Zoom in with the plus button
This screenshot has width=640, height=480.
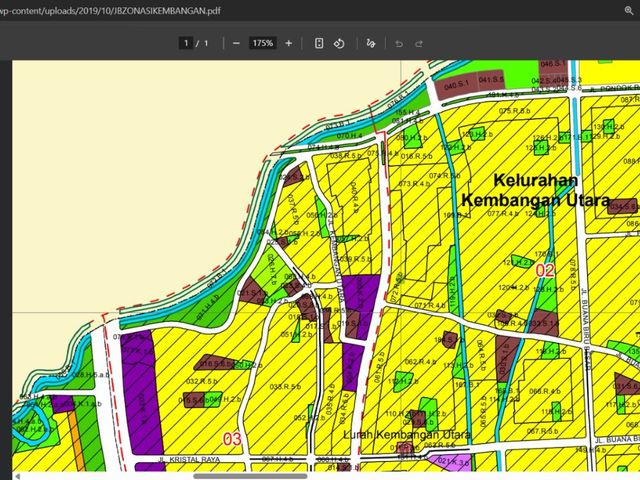coord(289,43)
